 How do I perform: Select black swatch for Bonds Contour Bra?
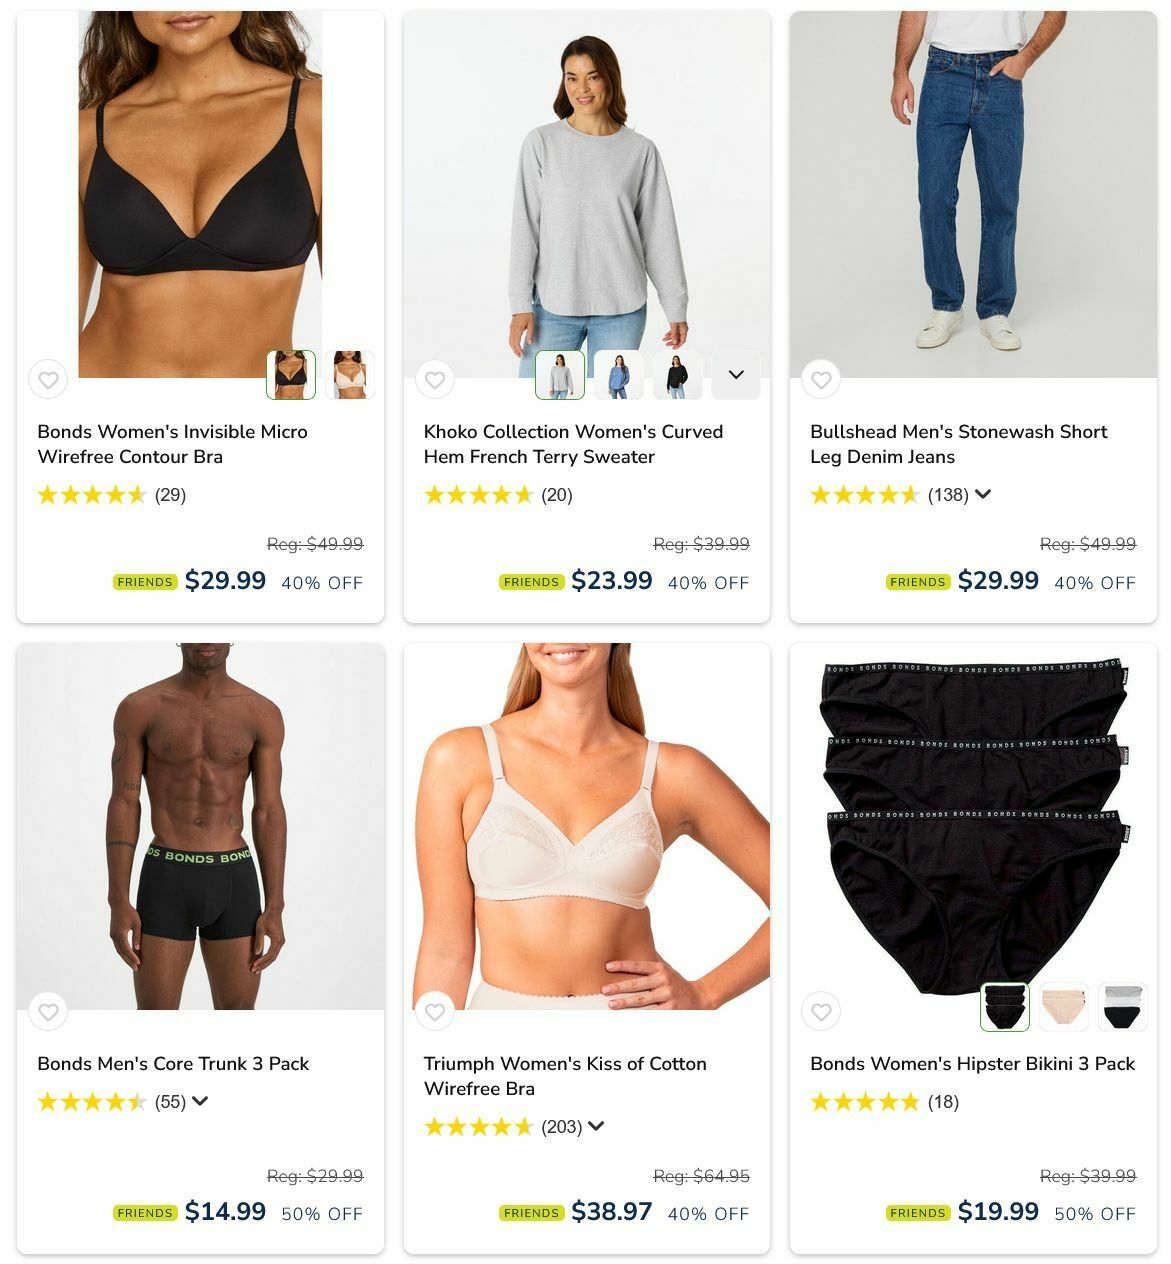pos(291,375)
